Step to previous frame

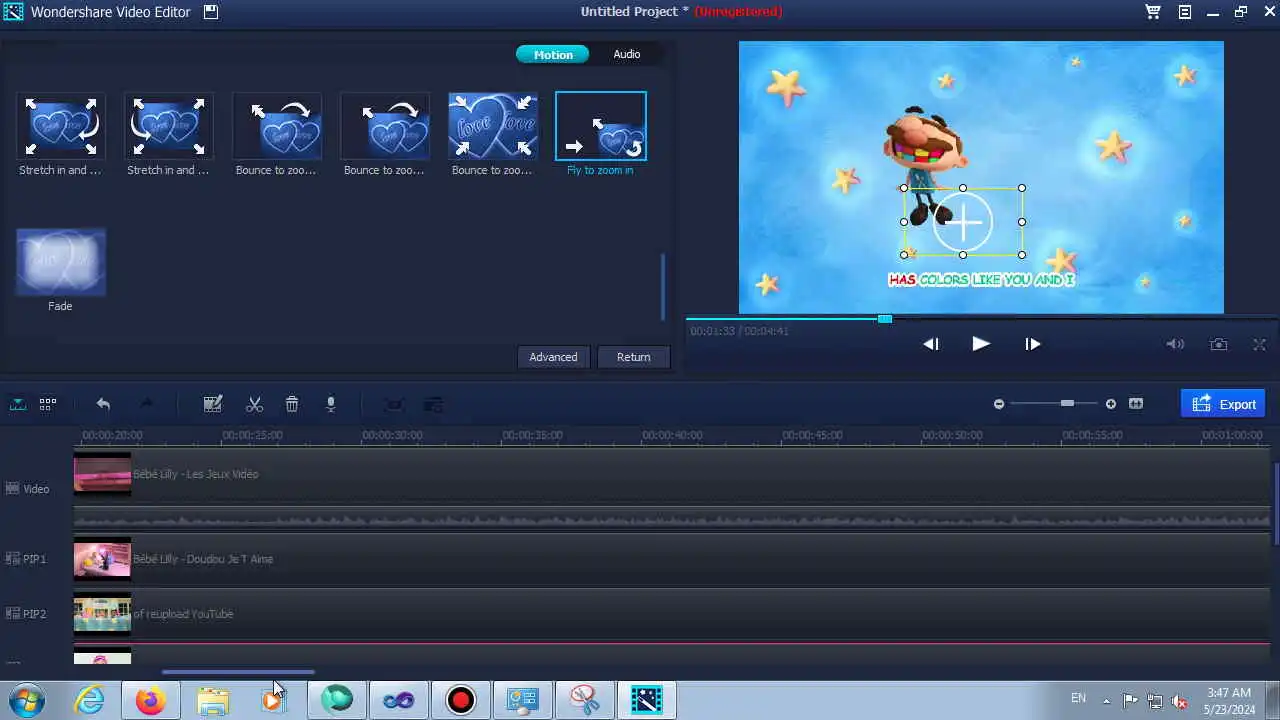tap(931, 344)
